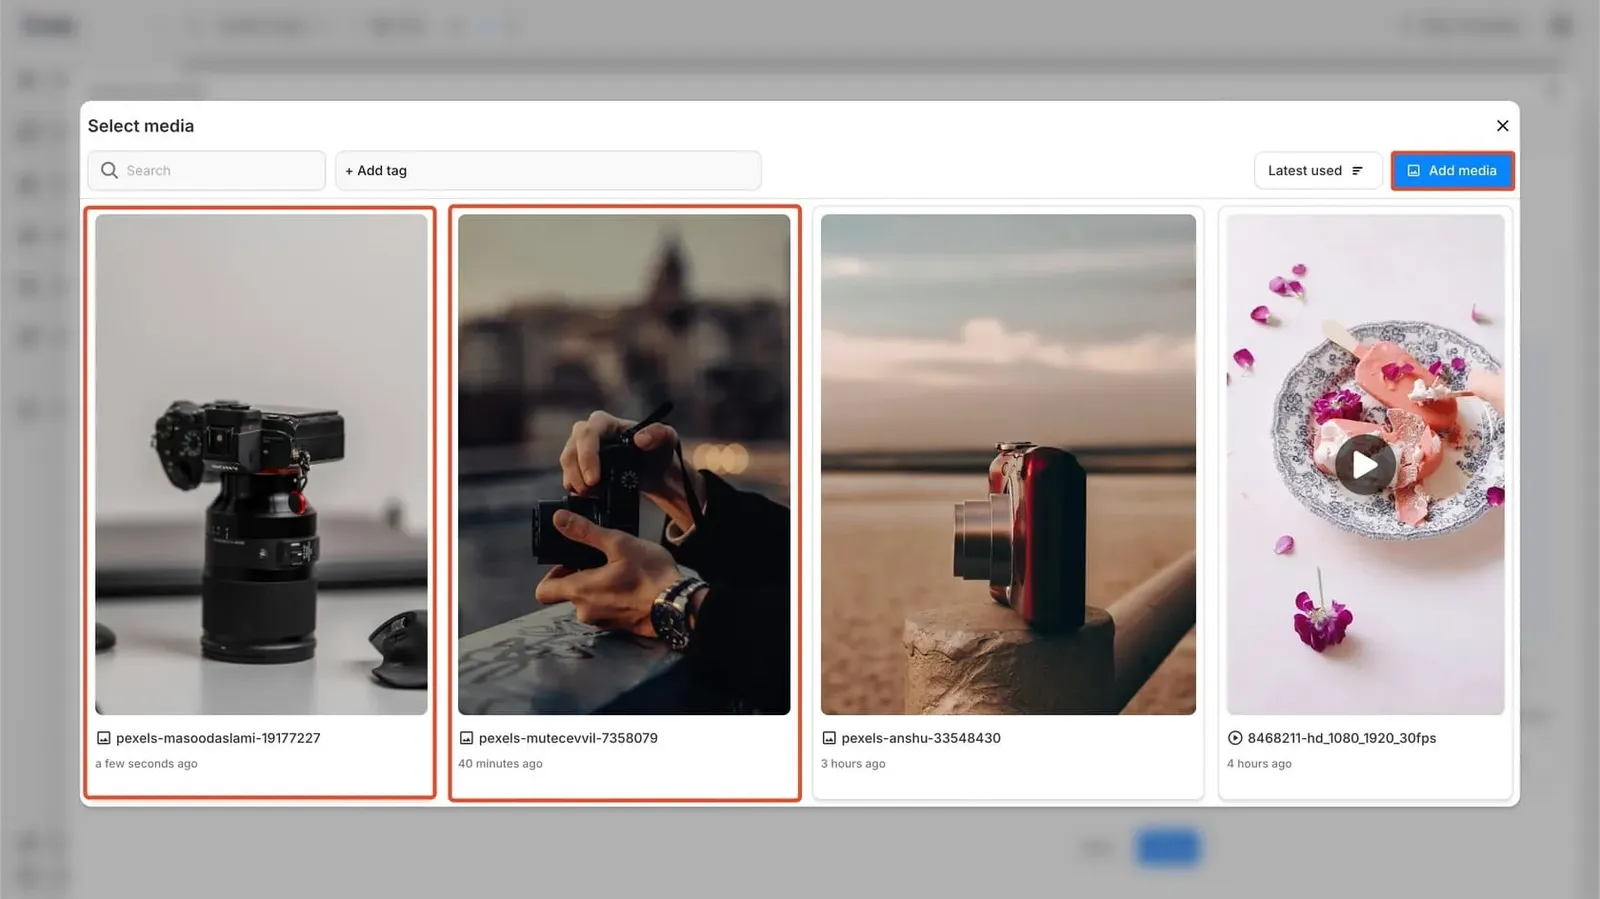1600x899 pixels.
Task: Select the black camera with lens photo
Action: [261, 464]
